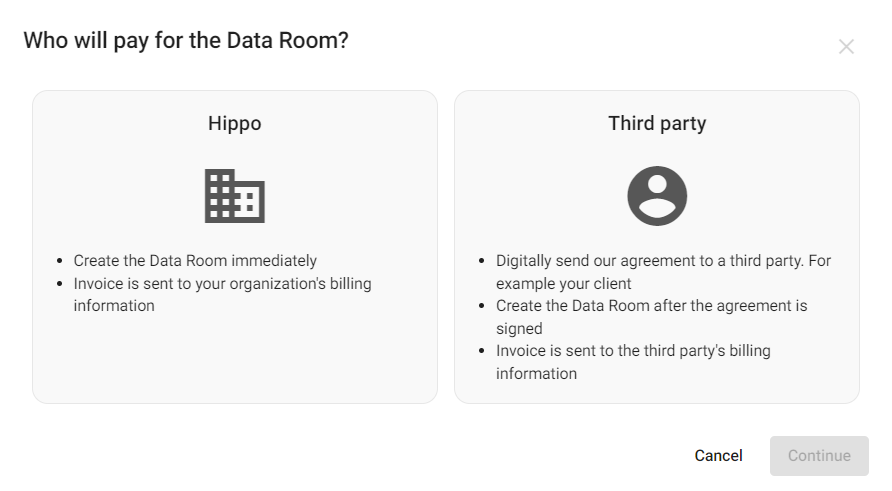
Task: Click "For example your client" text
Action: 563,284
